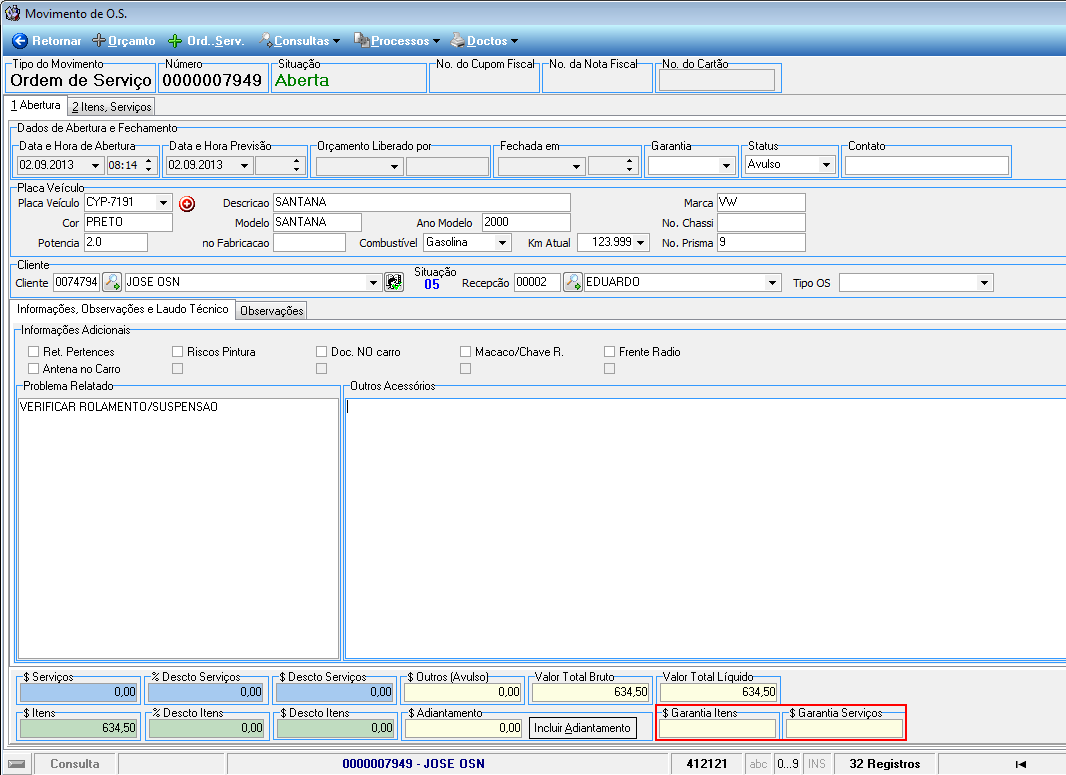The image size is (1066, 775).
Task: Open the Fechada em date dropdown
Action: 577,167
